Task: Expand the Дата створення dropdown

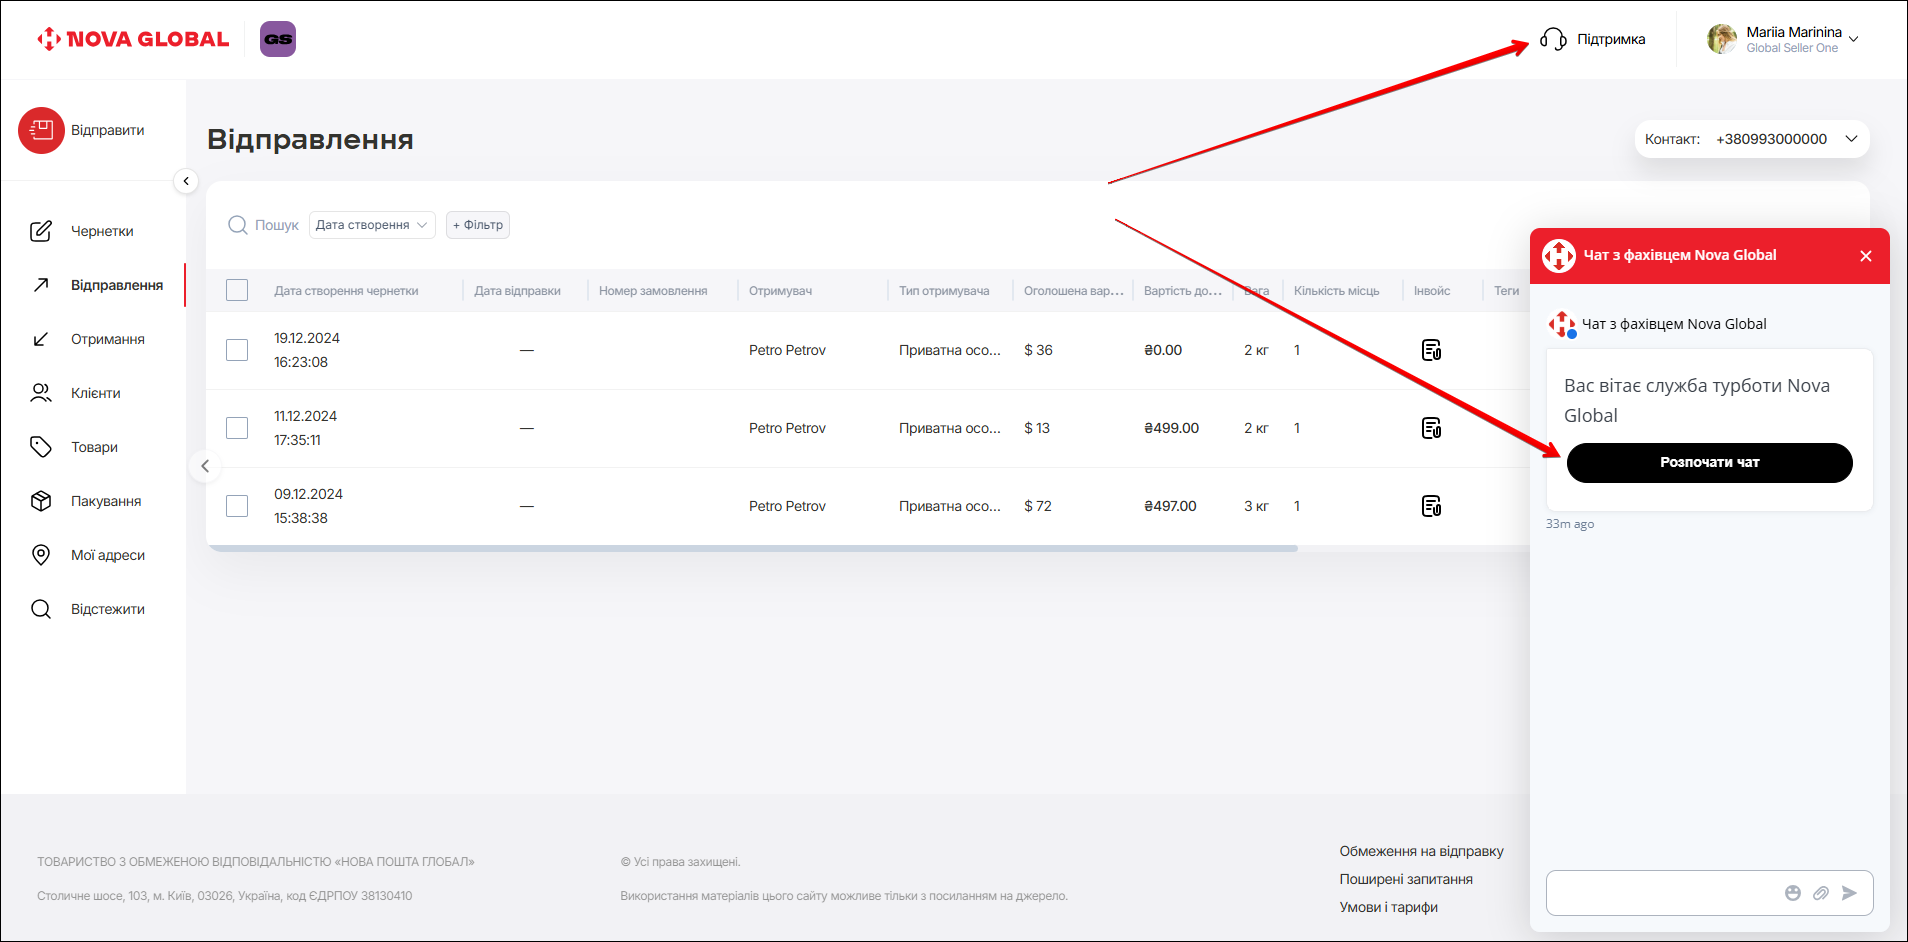Action: tap(371, 225)
